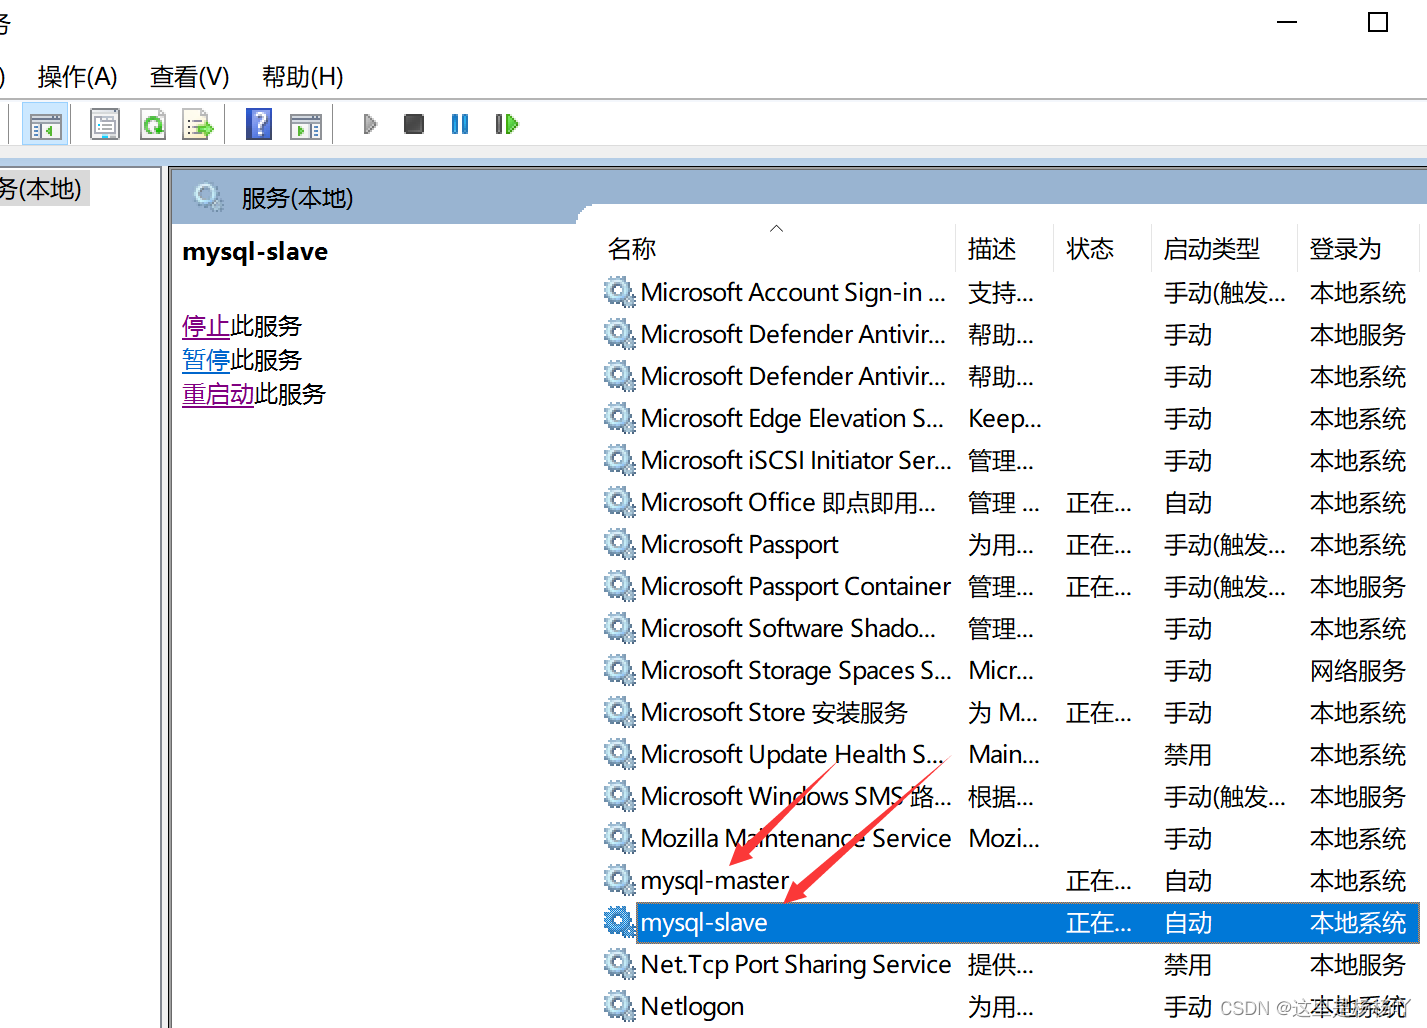Click 停止 link to stop the service
The width and height of the screenshot is (1427, 1028).
tap(206, 326)
